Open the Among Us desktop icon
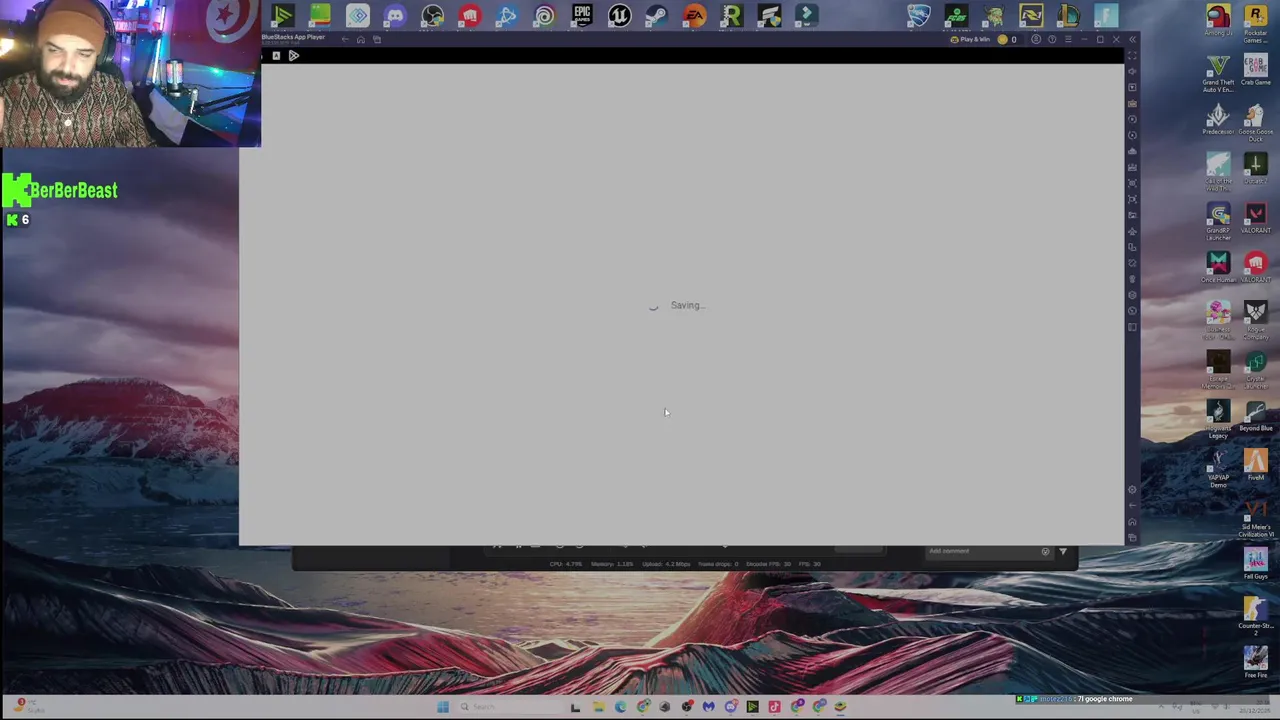 pos(1218,21)
